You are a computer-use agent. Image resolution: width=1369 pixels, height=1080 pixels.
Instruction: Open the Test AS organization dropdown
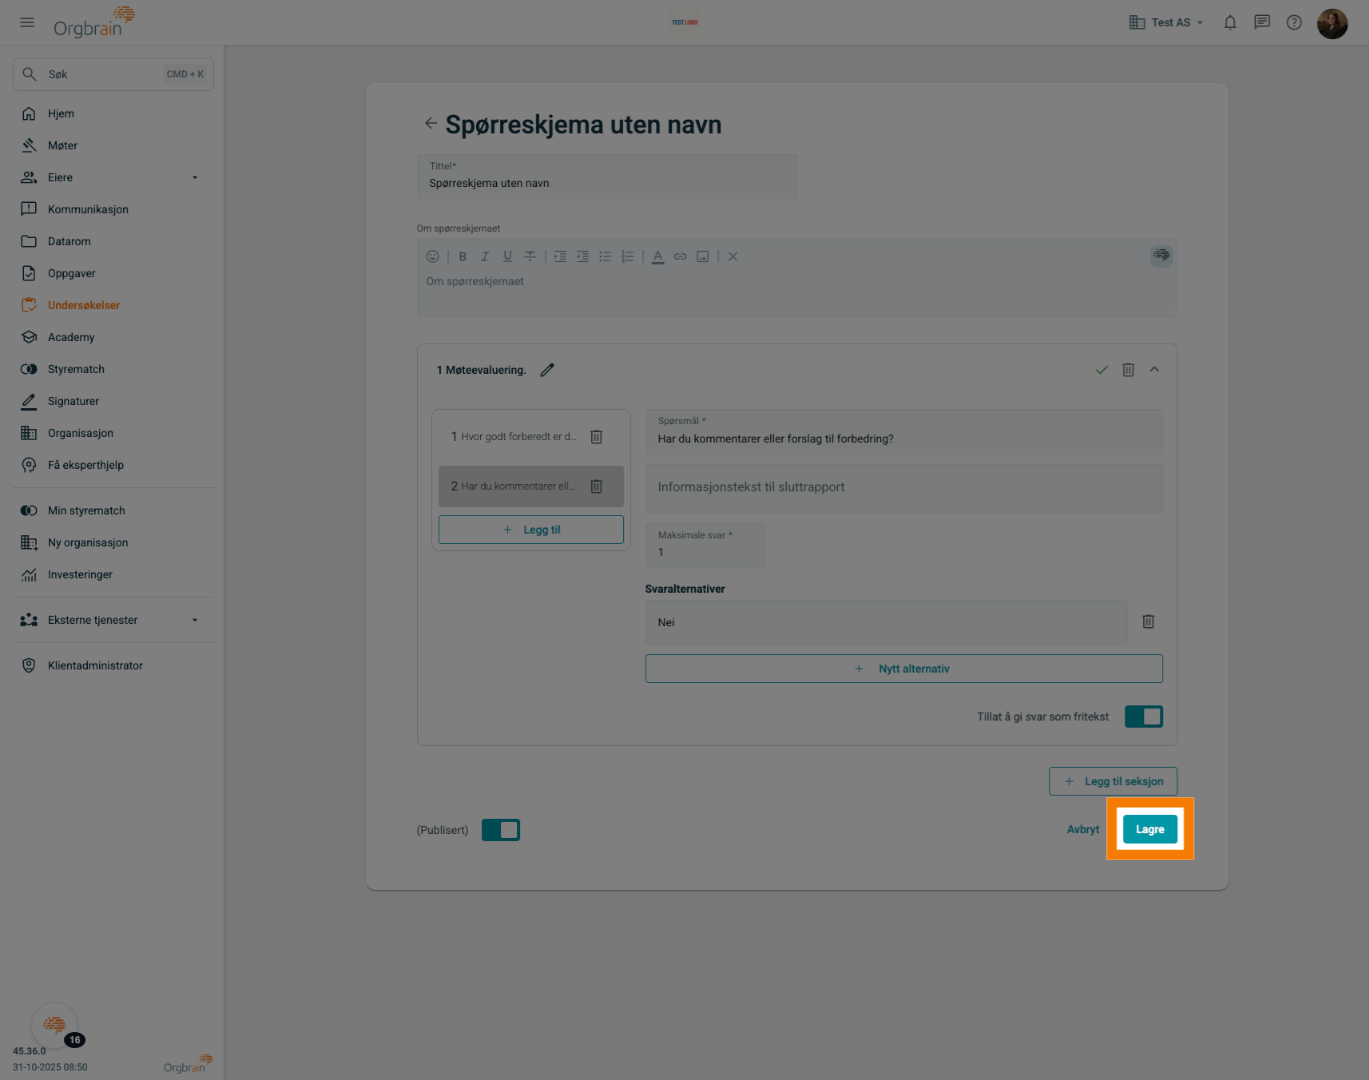point(1166,22)
